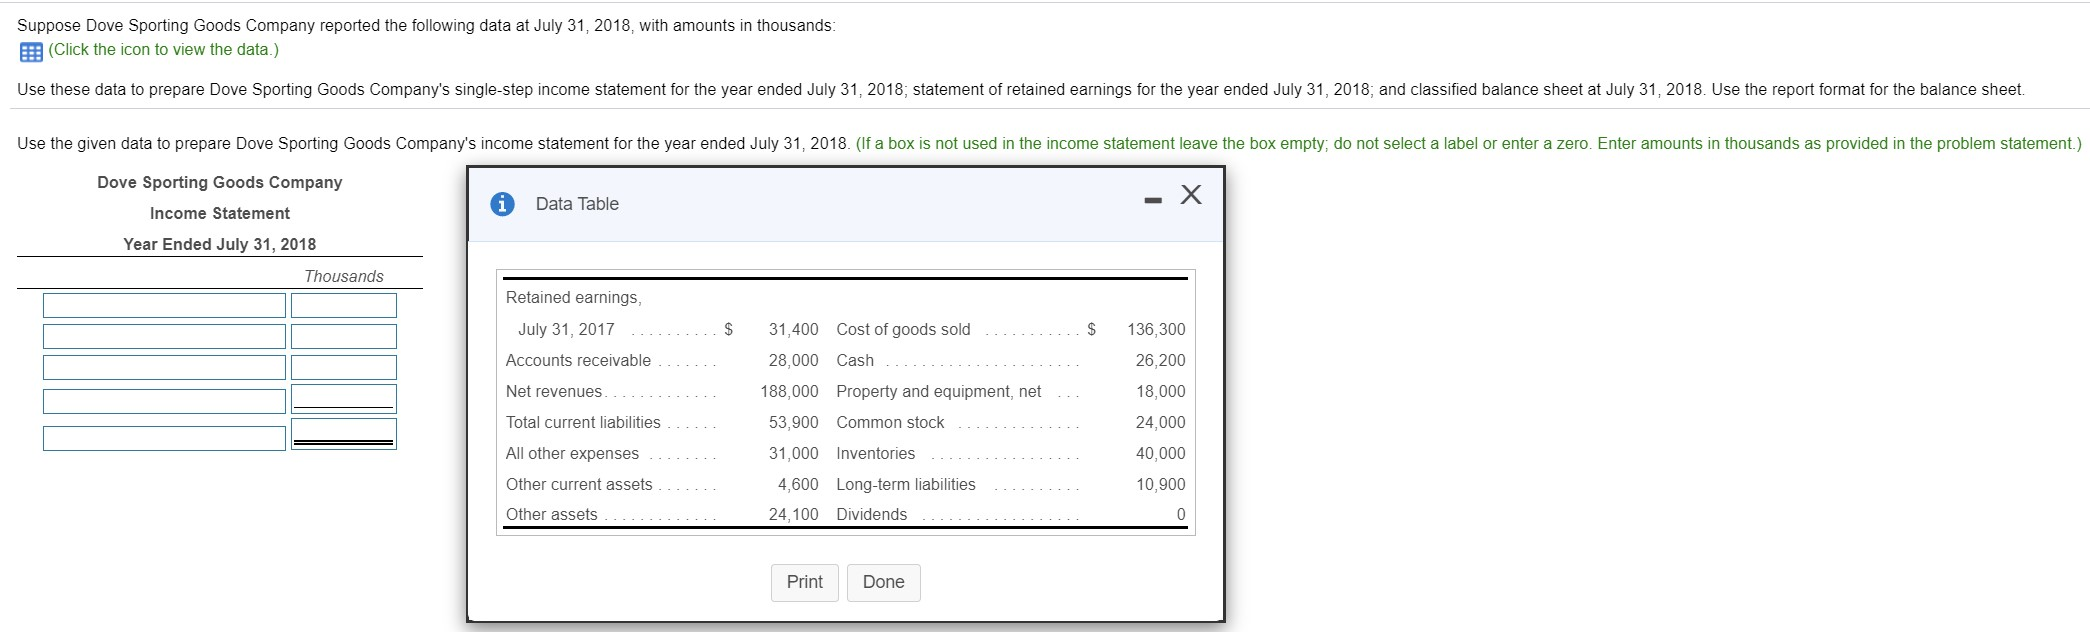Screen dimensions: 2090x632
Task: Click the 'Year Ended July 31, 2018' heading
Action: click(x=220, y=244)
